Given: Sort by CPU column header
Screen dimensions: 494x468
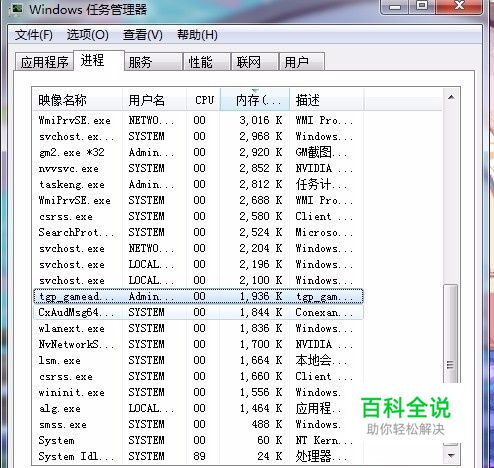Looking at the screenshot, I should coord(203,100).
